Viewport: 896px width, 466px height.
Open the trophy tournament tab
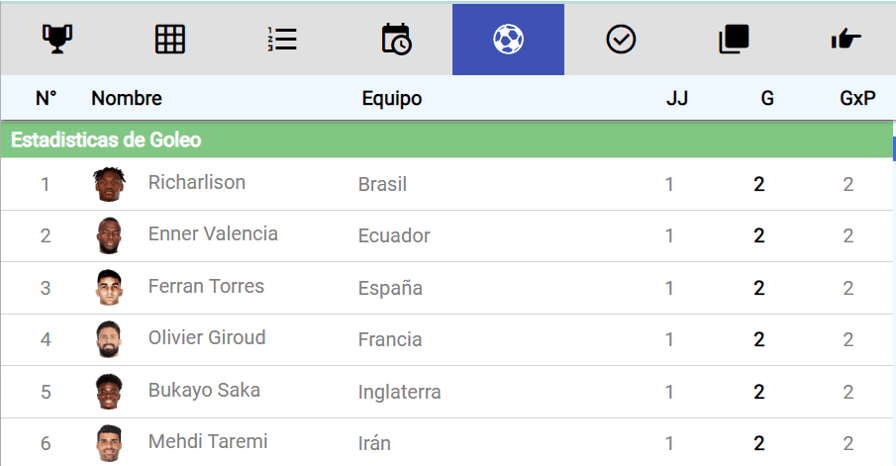tap(57, 39)
